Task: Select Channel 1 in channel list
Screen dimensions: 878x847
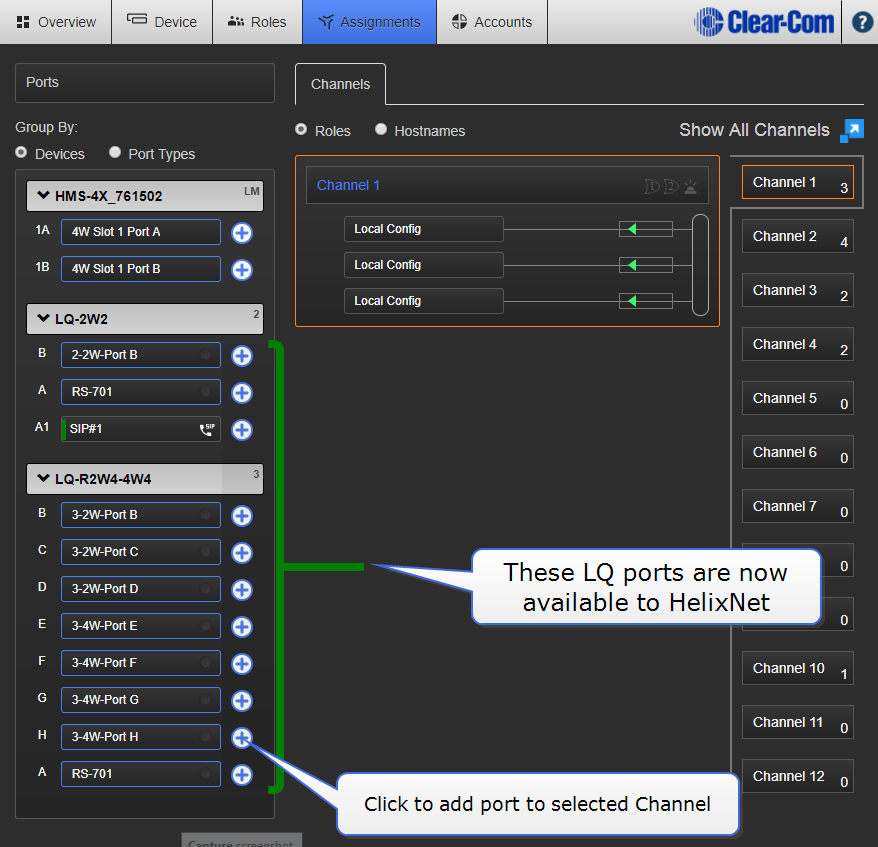Action: pos(798,182)
